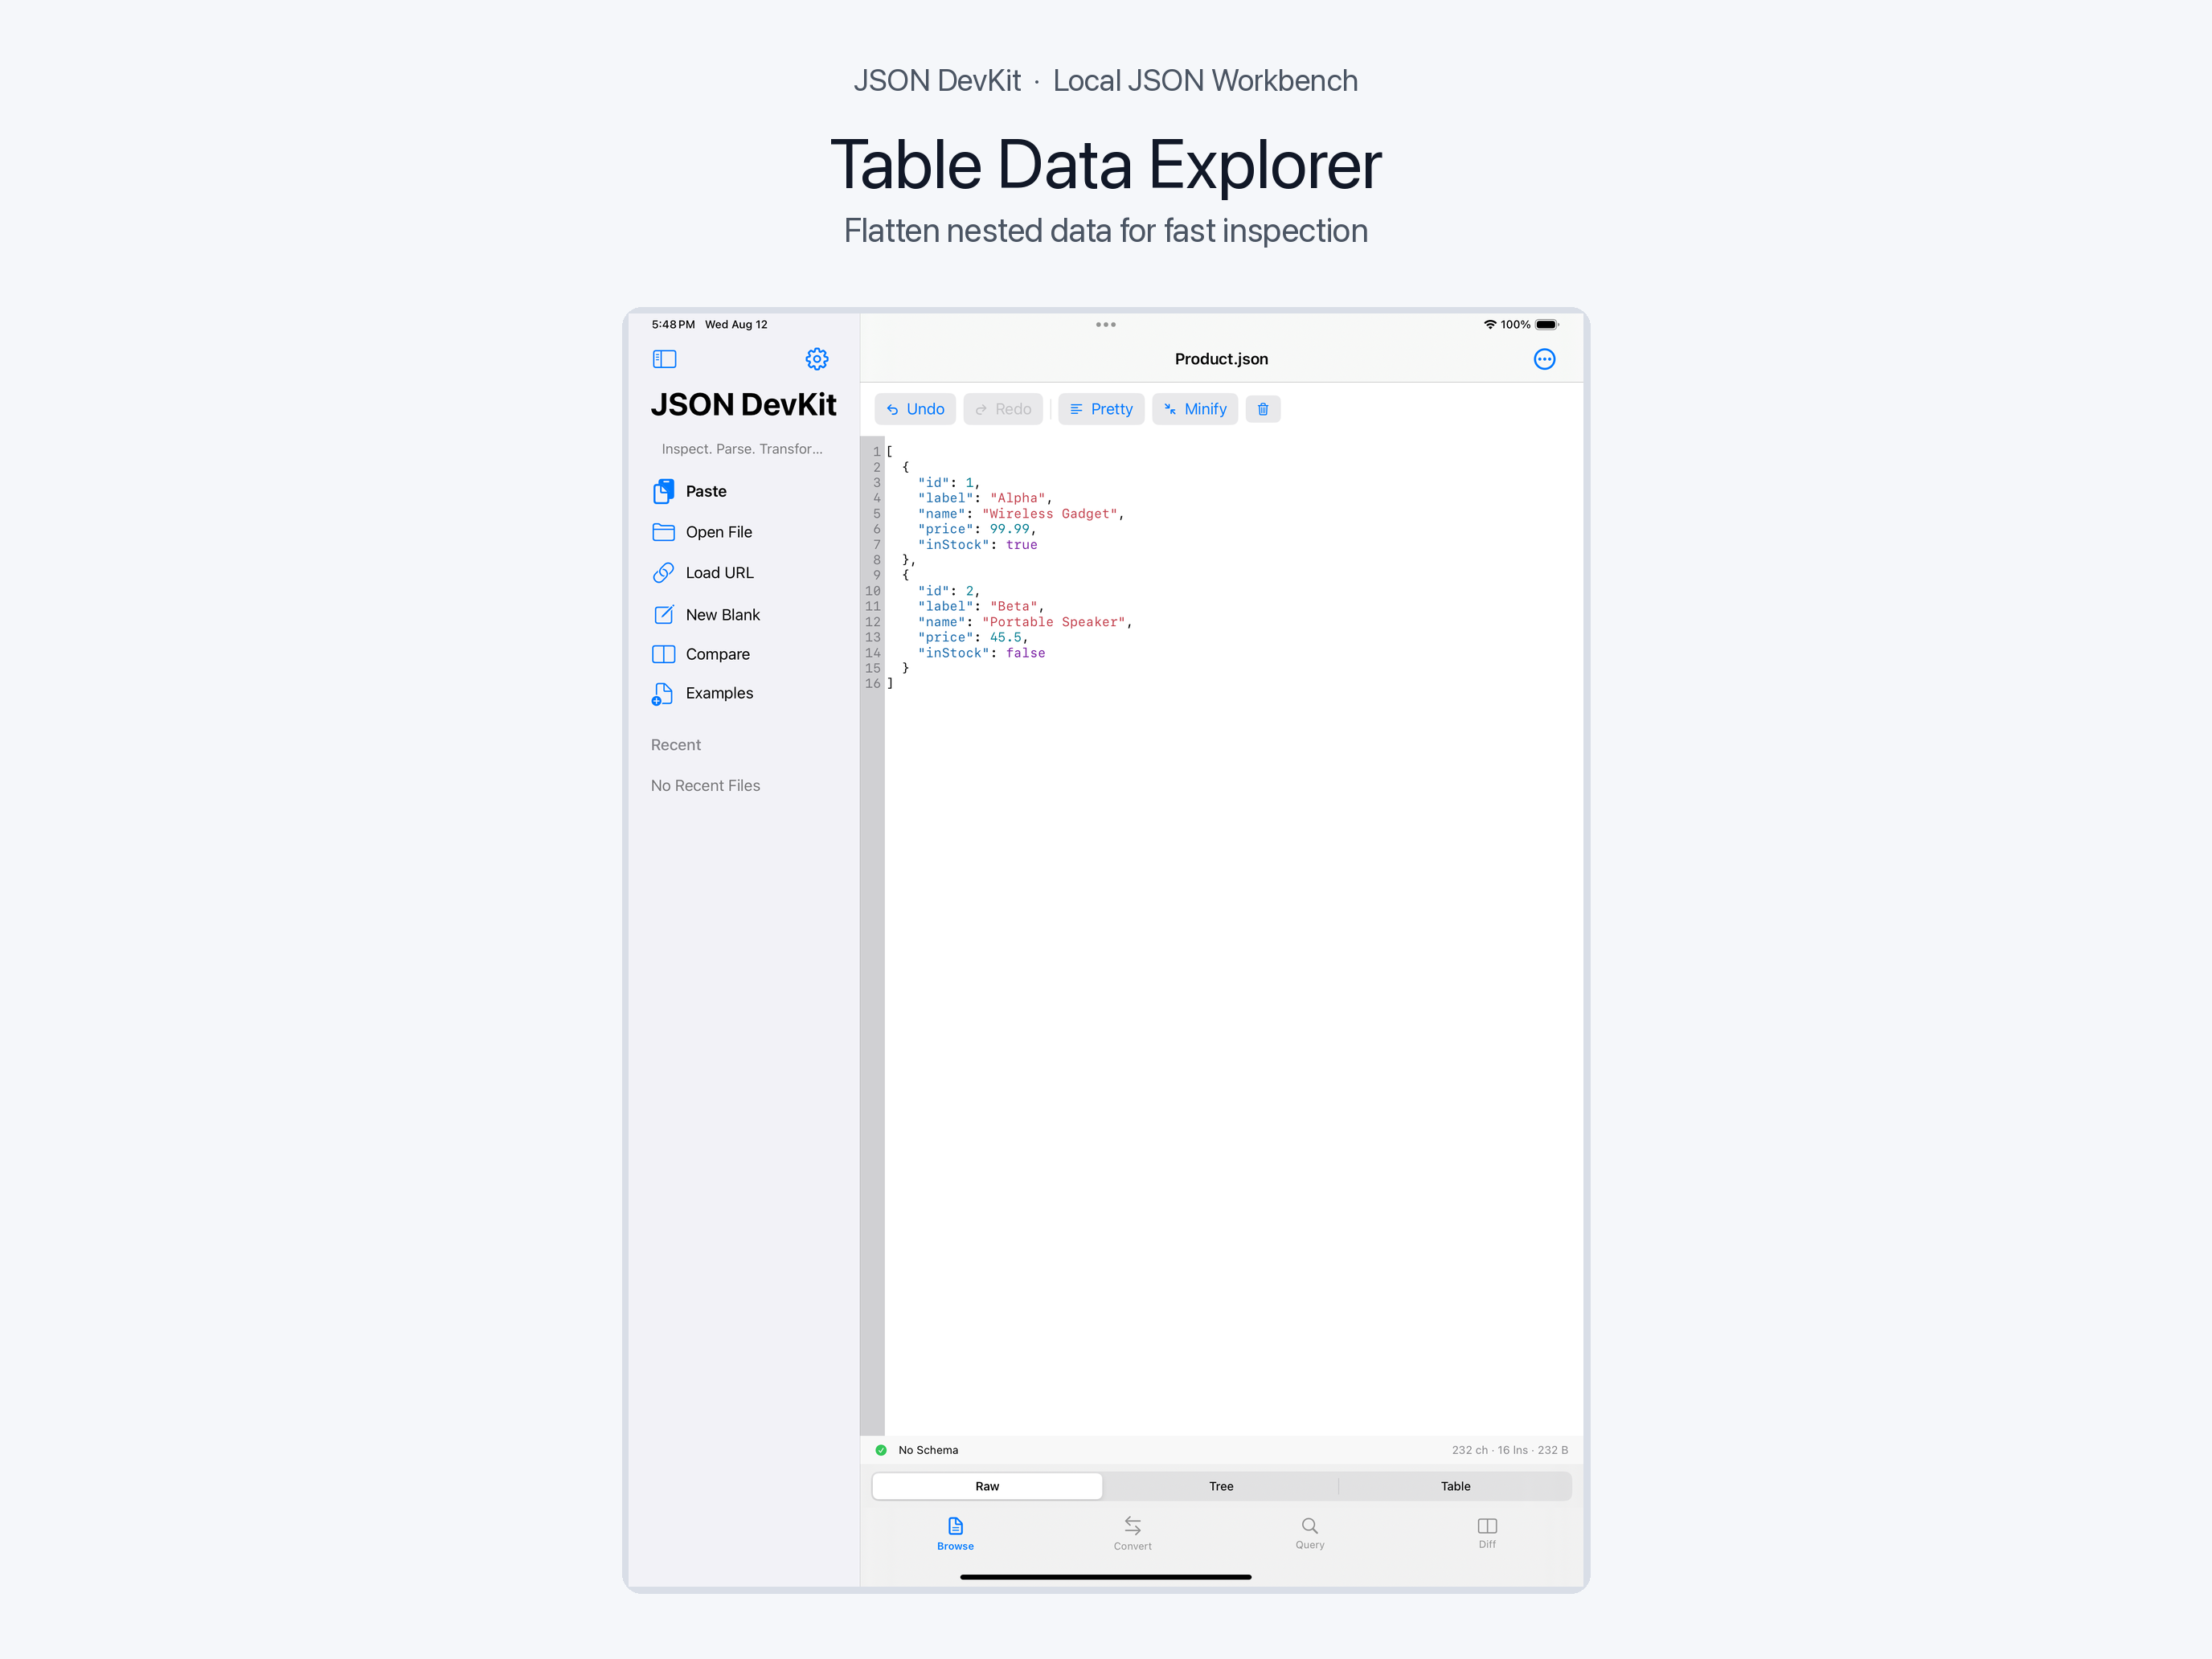The image size is (2212, 1659).
Task: Open the Diff tab
Action: (x=1487, y=1533)
